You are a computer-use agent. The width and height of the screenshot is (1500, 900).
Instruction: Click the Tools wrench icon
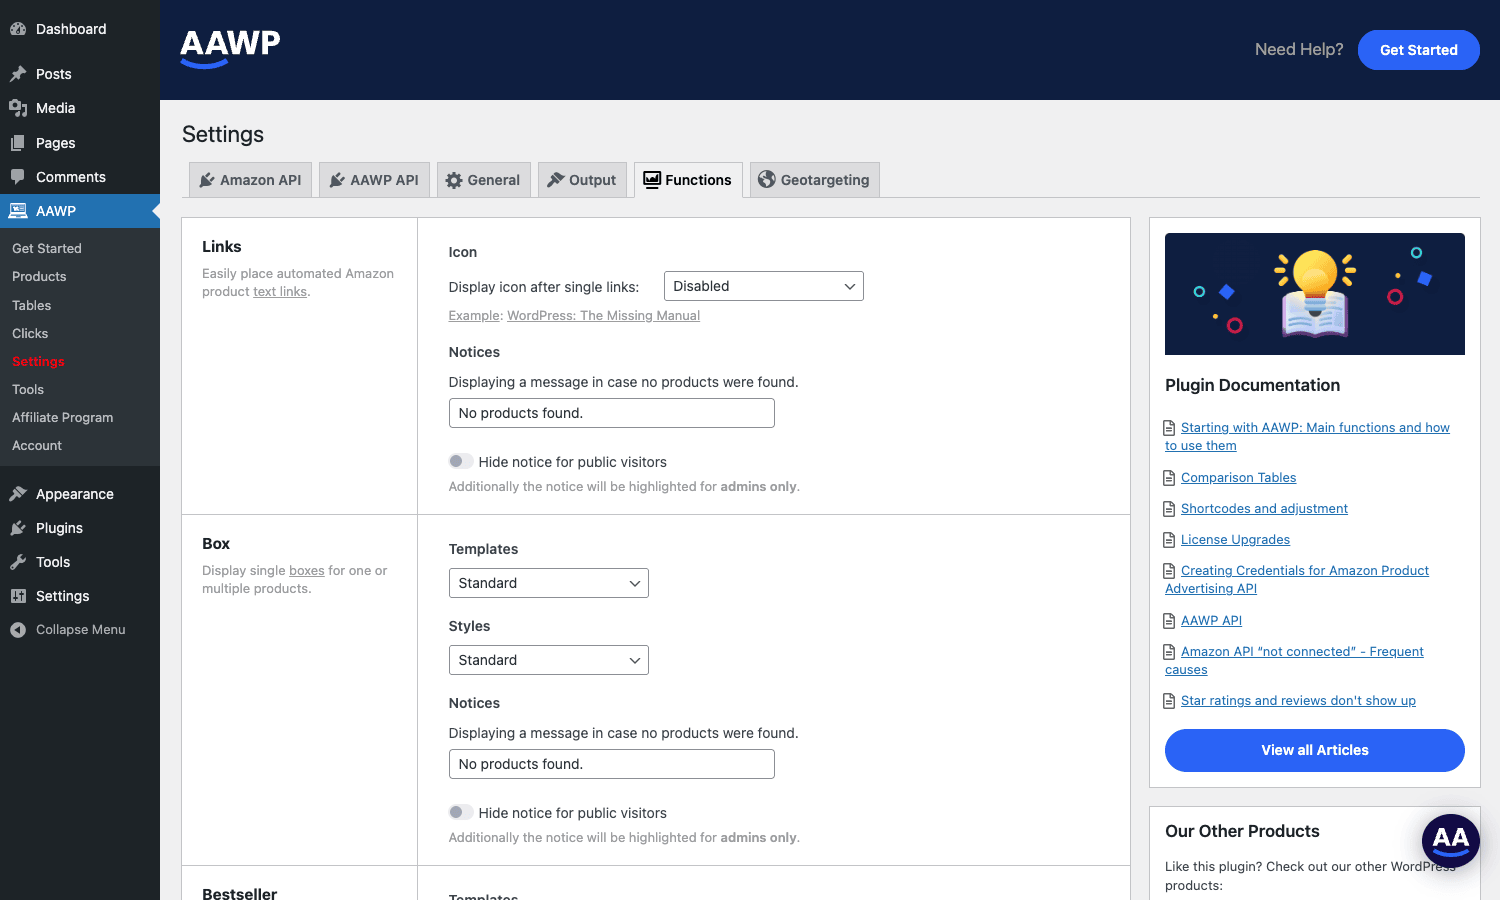click(18, 562)
